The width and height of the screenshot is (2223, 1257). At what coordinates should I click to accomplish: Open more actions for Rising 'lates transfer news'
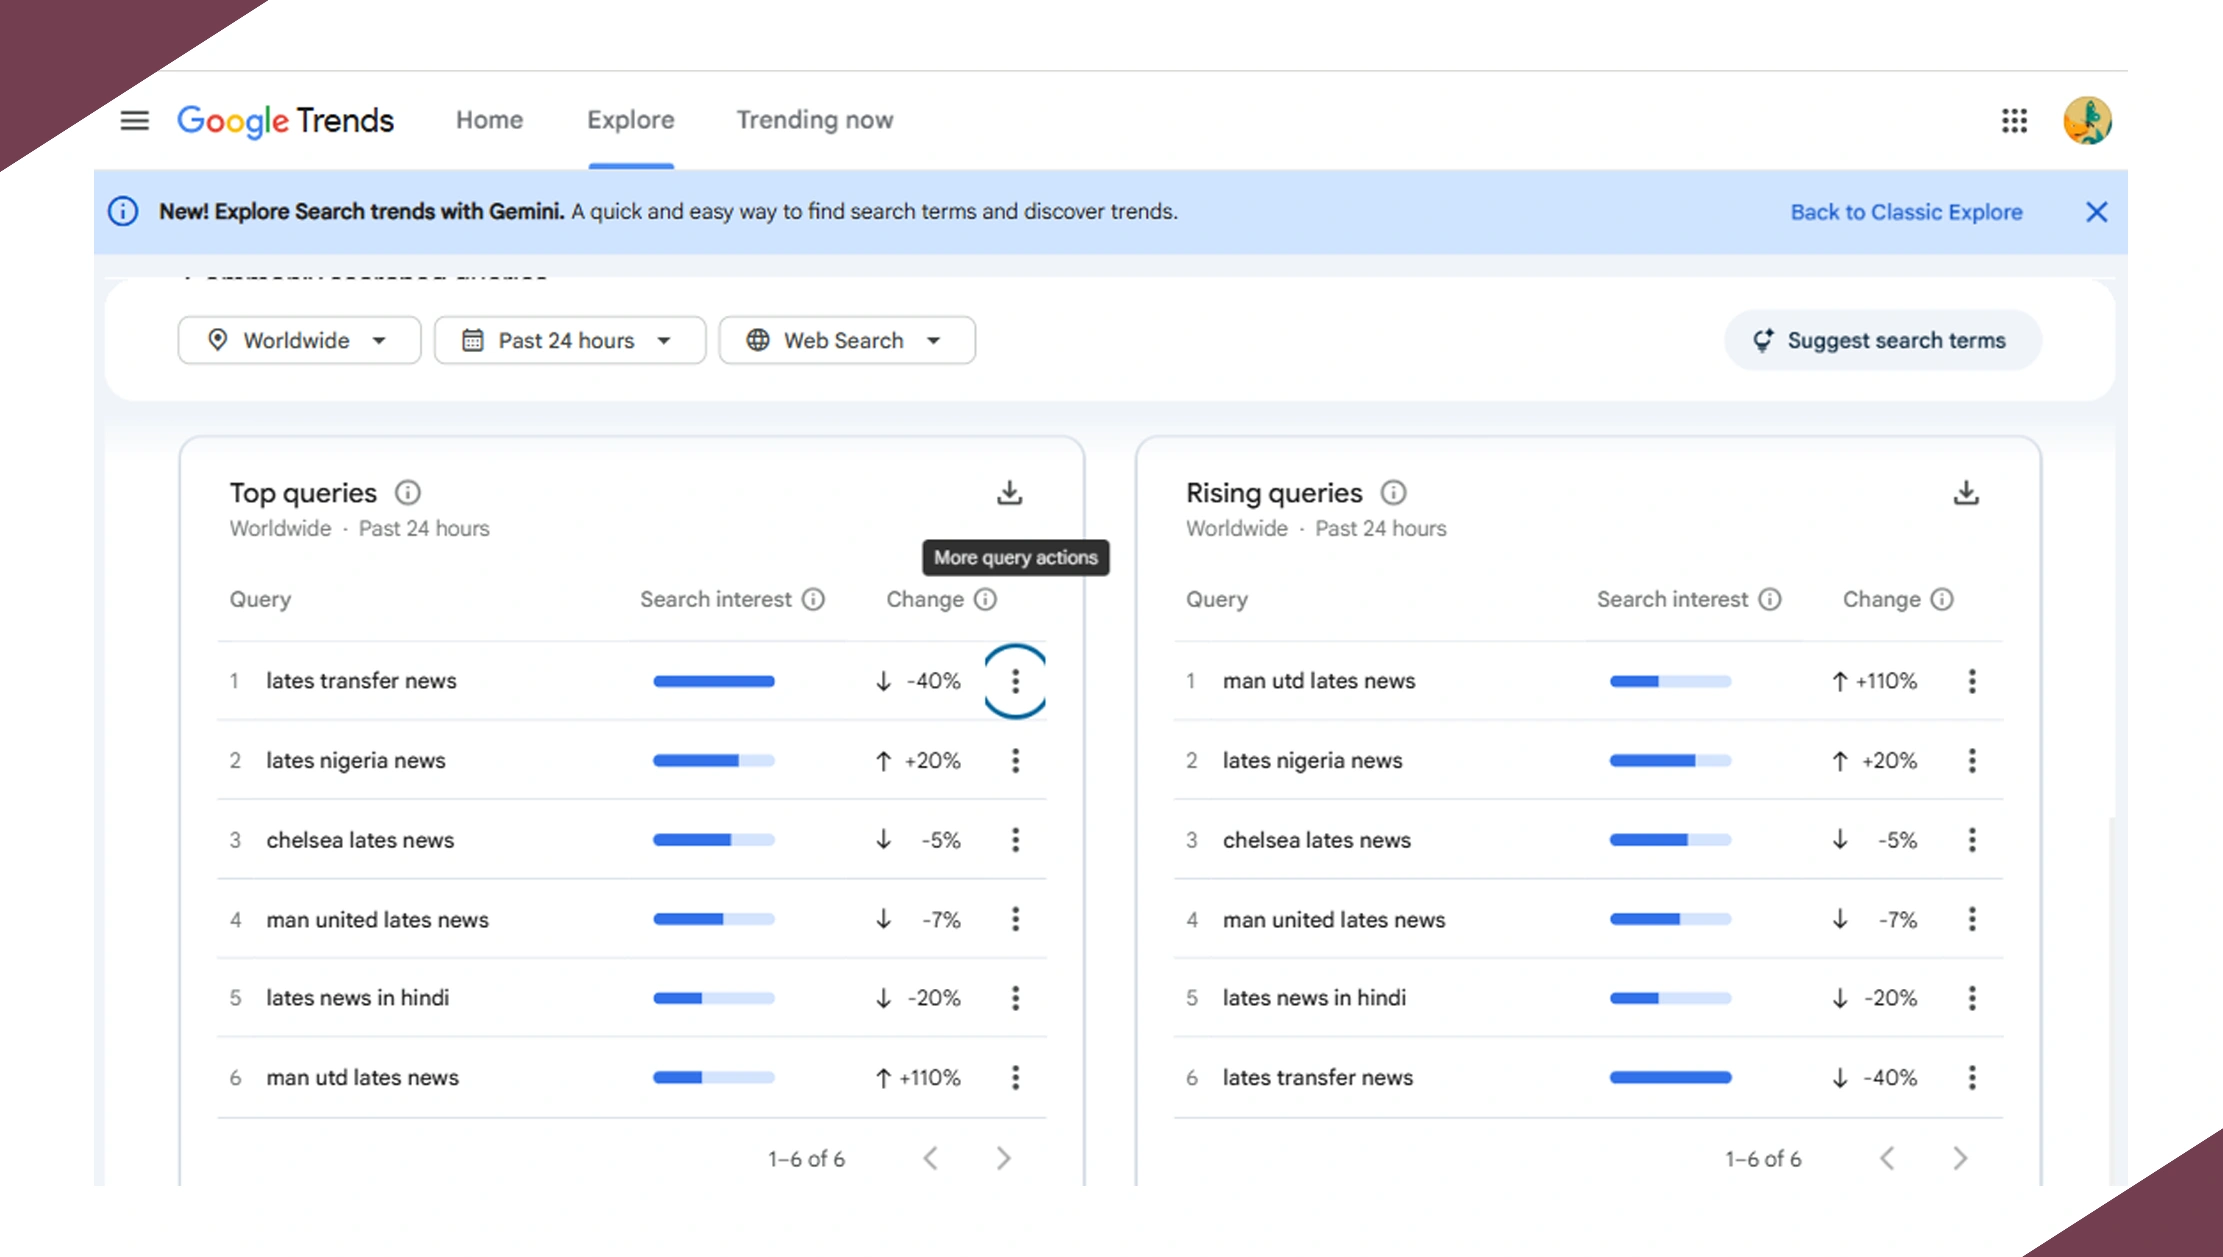click(1972, 1078)
